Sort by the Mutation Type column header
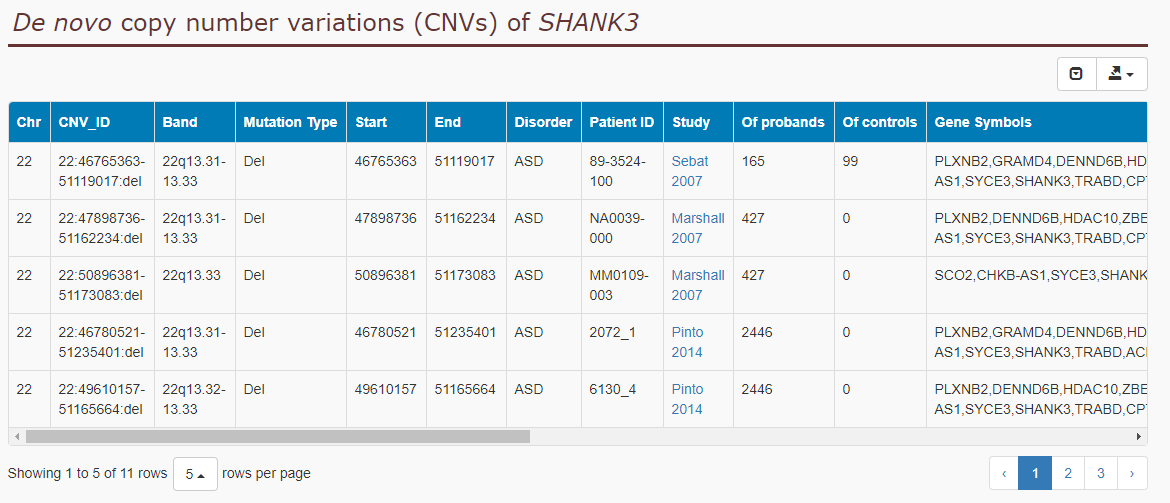 [291, 122]
